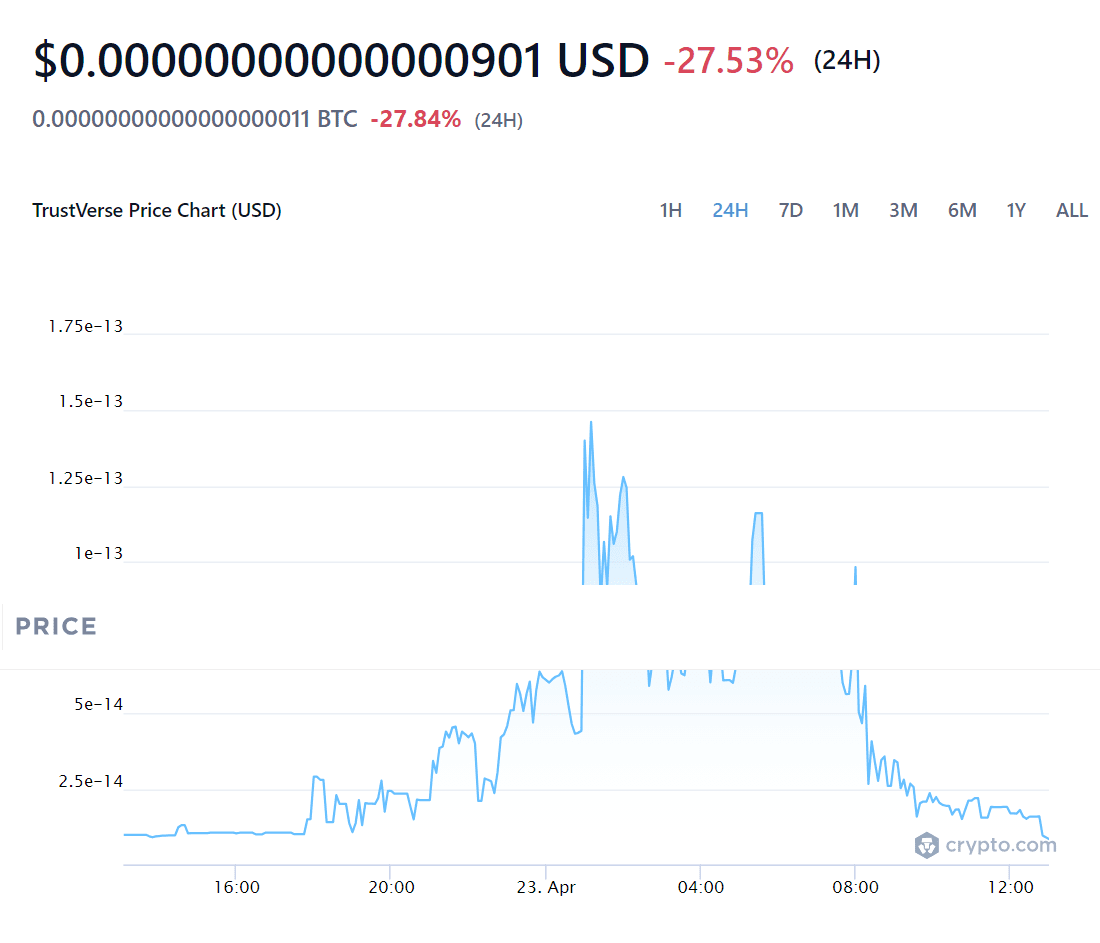Image resolution: width=1100 pixels, height=943 pixels.
Task: Click the USD price headline value
Action: tap(341, 61)
